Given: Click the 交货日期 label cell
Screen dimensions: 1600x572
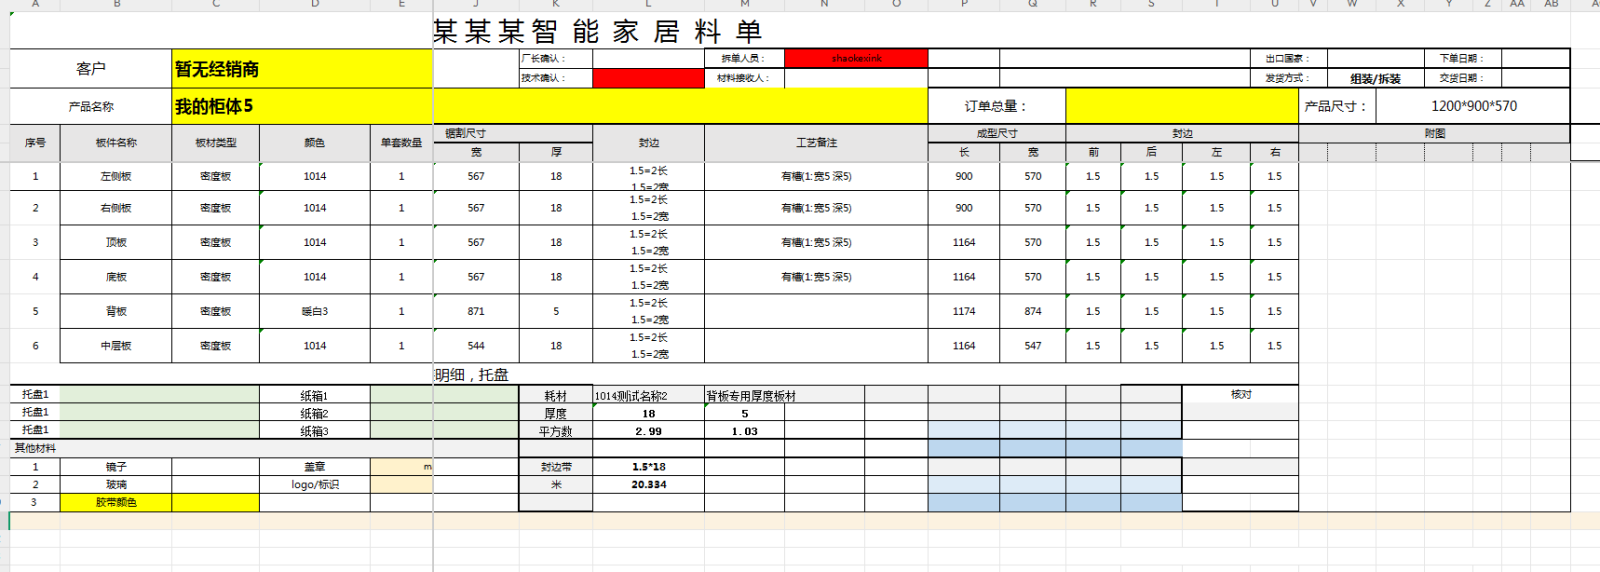Looking at the screenshot, I should coord(1462,78).
